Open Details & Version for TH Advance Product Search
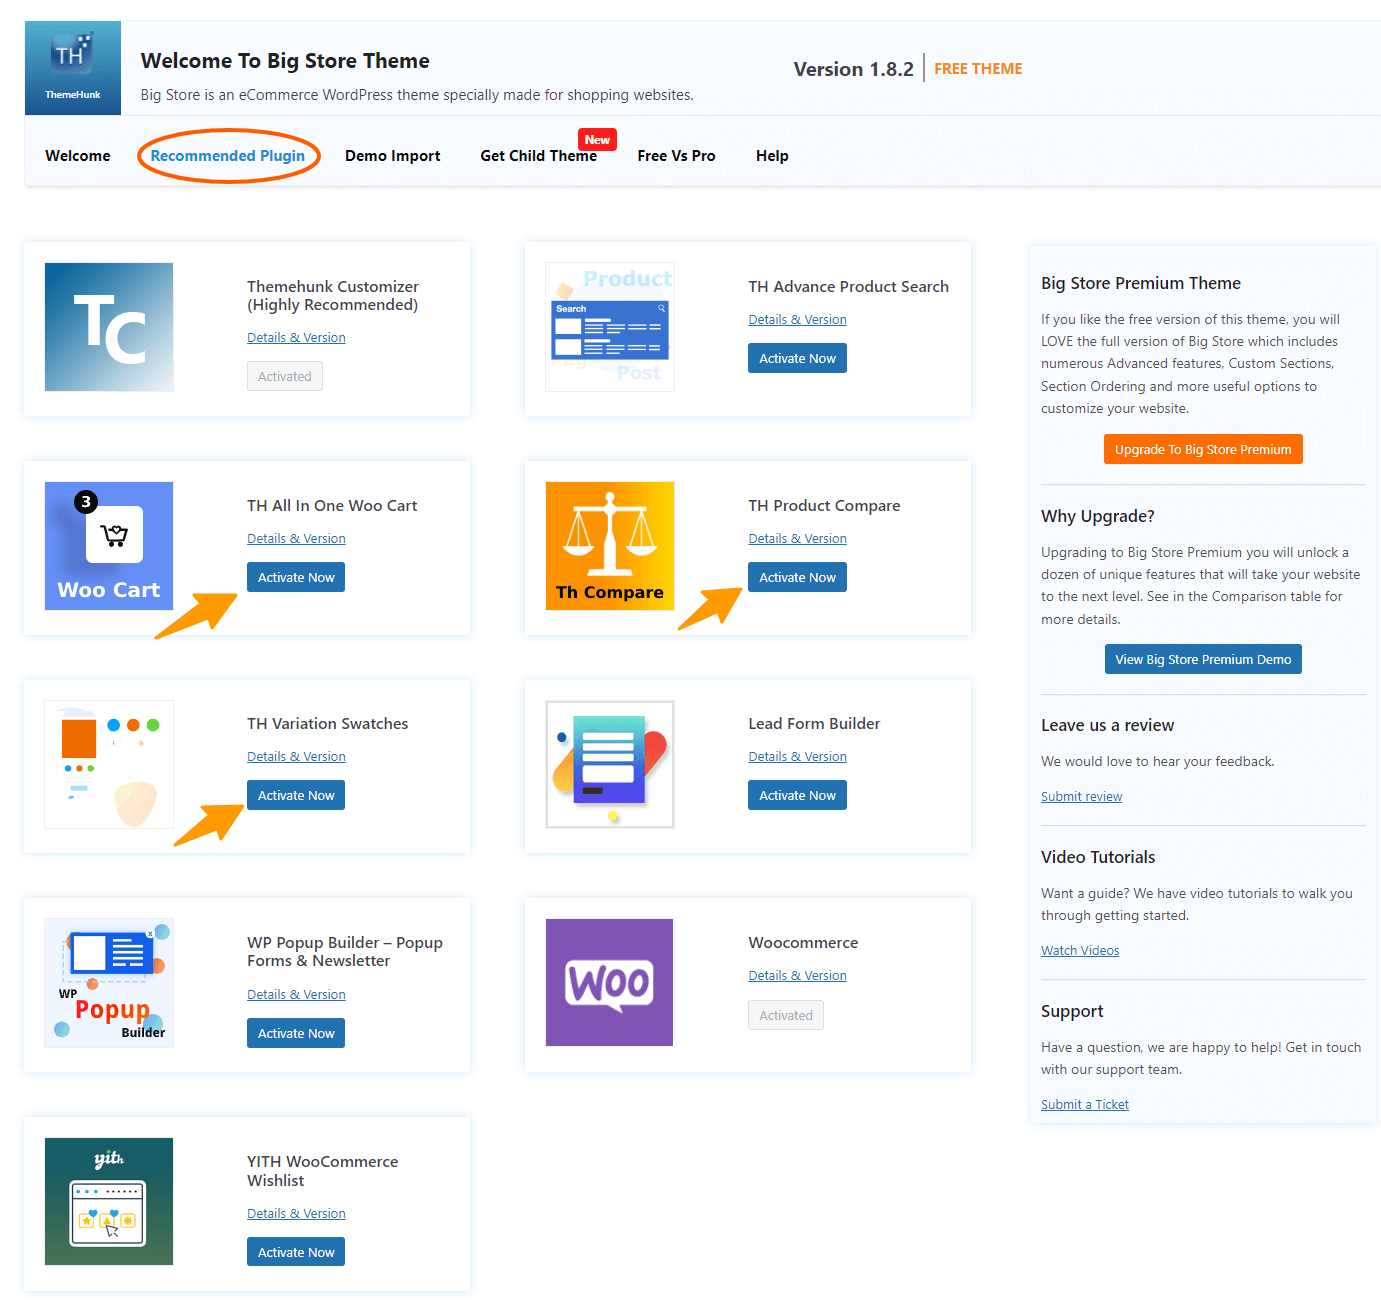Screen dimensions: 1381x1302 click(797, 320)
